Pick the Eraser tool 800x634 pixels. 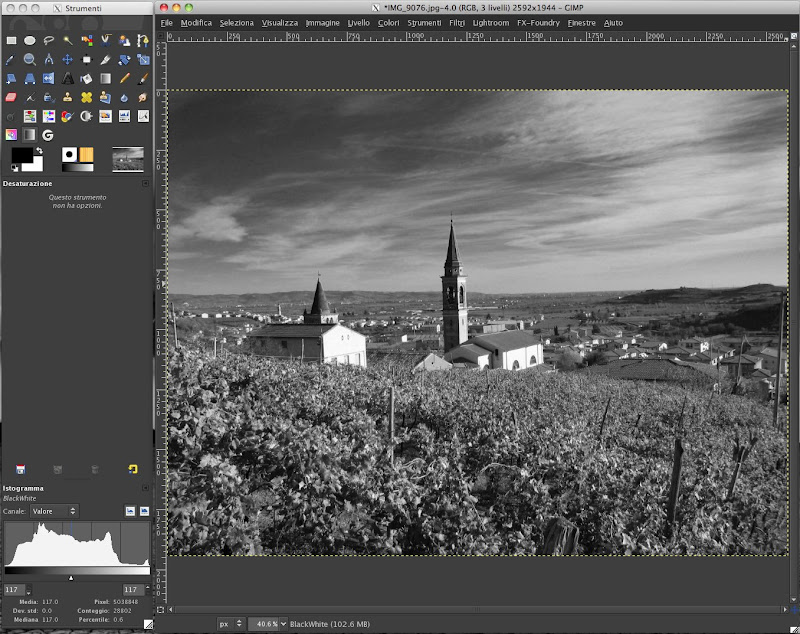11,98
